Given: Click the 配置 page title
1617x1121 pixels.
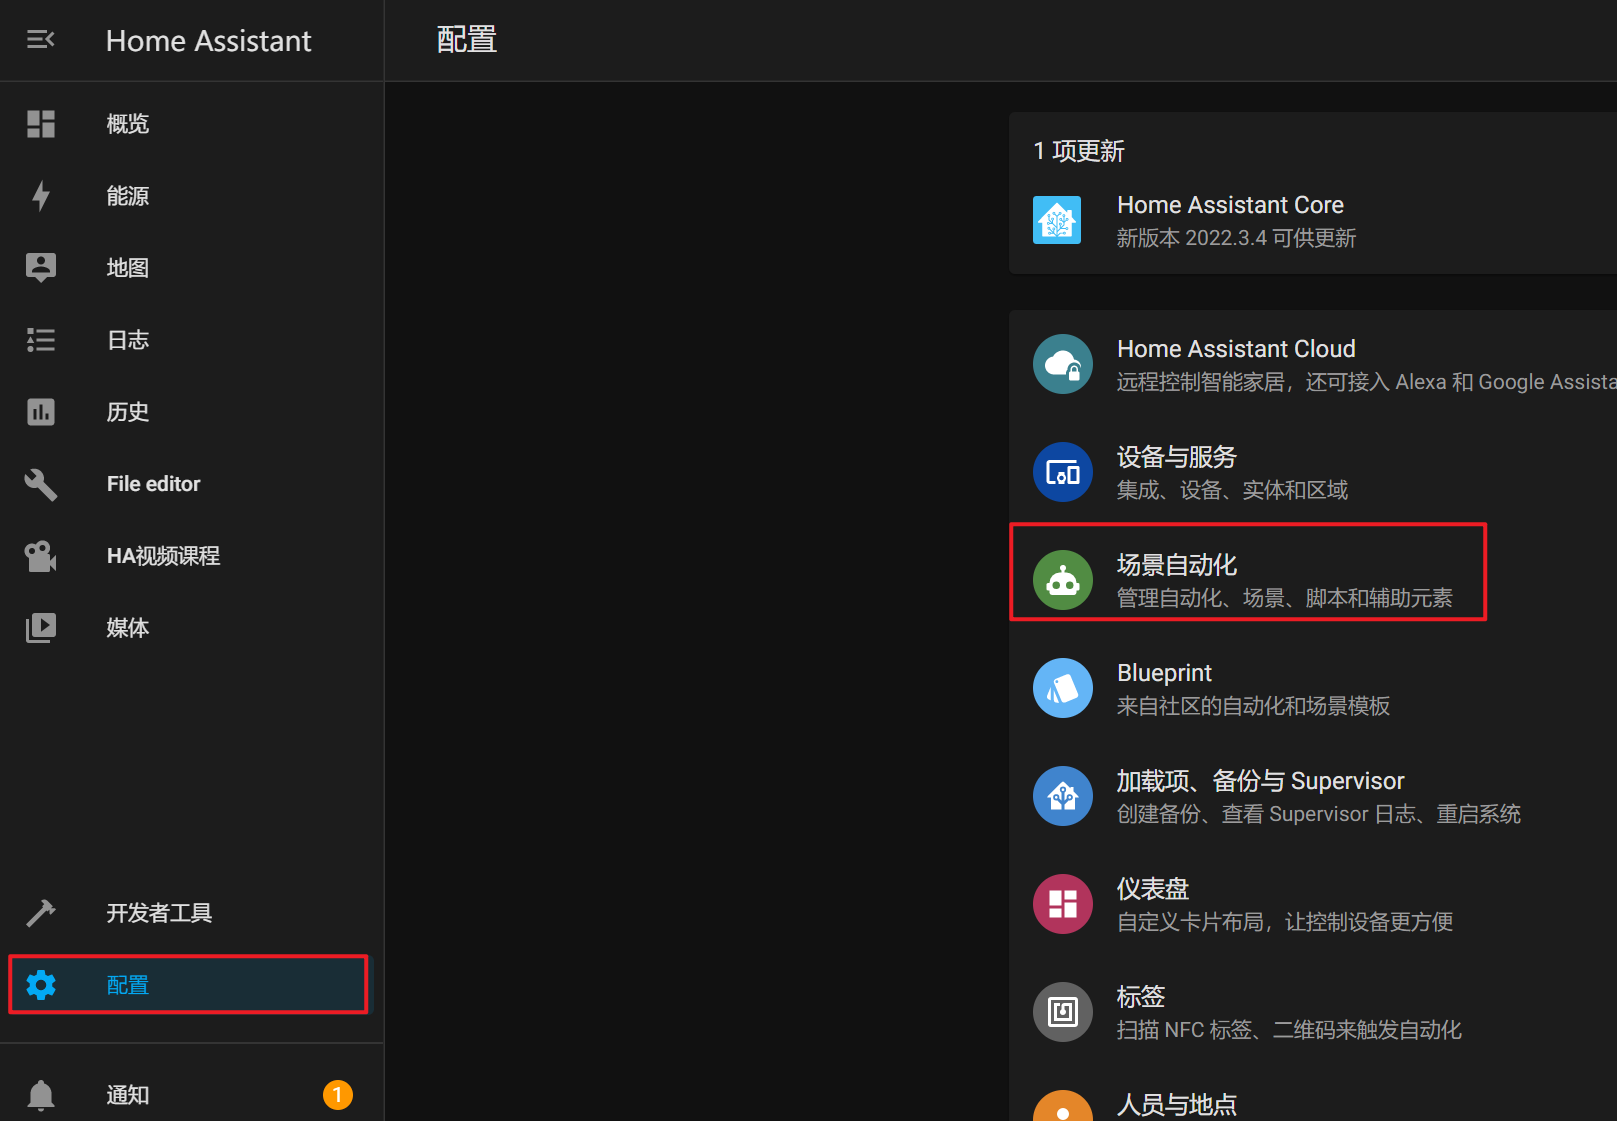Looking at the screenshot, I should pyautogui.click(x=467, y=40).
